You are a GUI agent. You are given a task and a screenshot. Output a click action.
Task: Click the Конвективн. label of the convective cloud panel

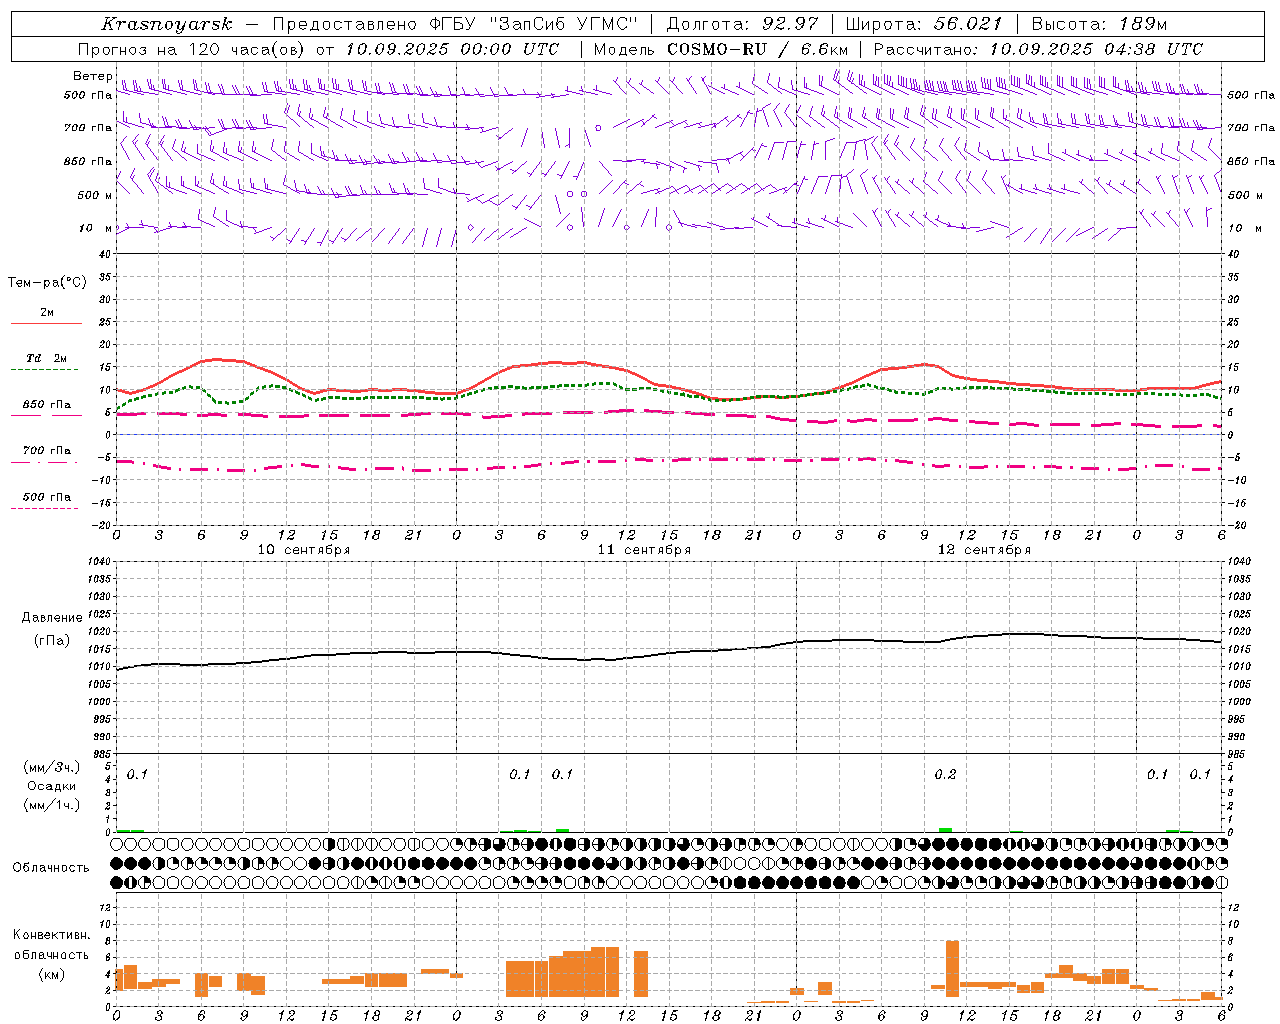point(52,935)
